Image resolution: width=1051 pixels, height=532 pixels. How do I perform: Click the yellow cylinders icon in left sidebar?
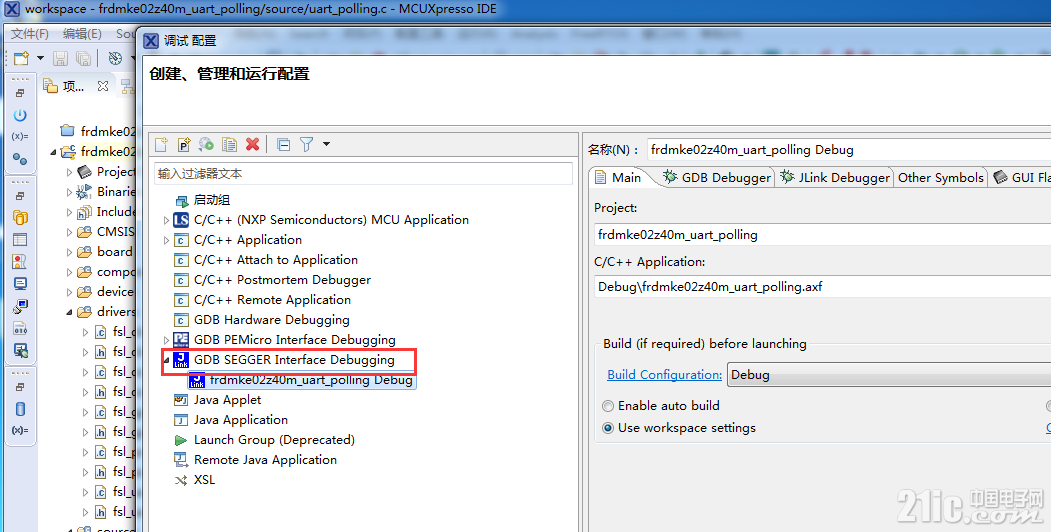[x=20, y=217]
